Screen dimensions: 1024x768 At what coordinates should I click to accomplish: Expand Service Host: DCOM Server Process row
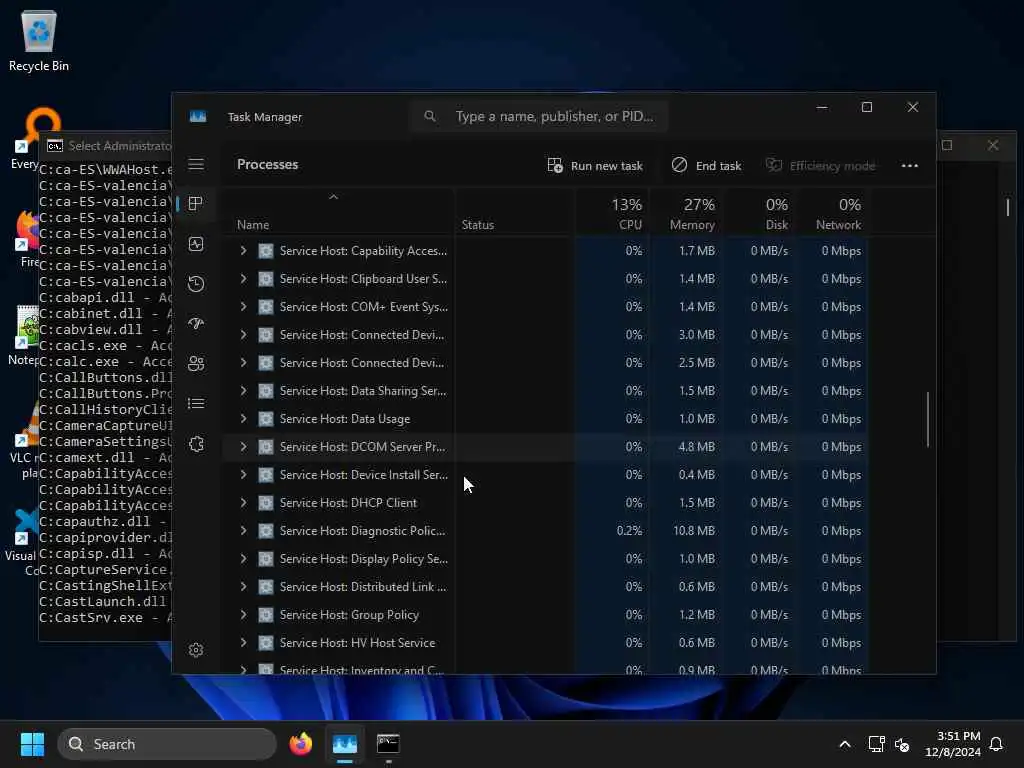pyautogui.click(x=243, y=447)
